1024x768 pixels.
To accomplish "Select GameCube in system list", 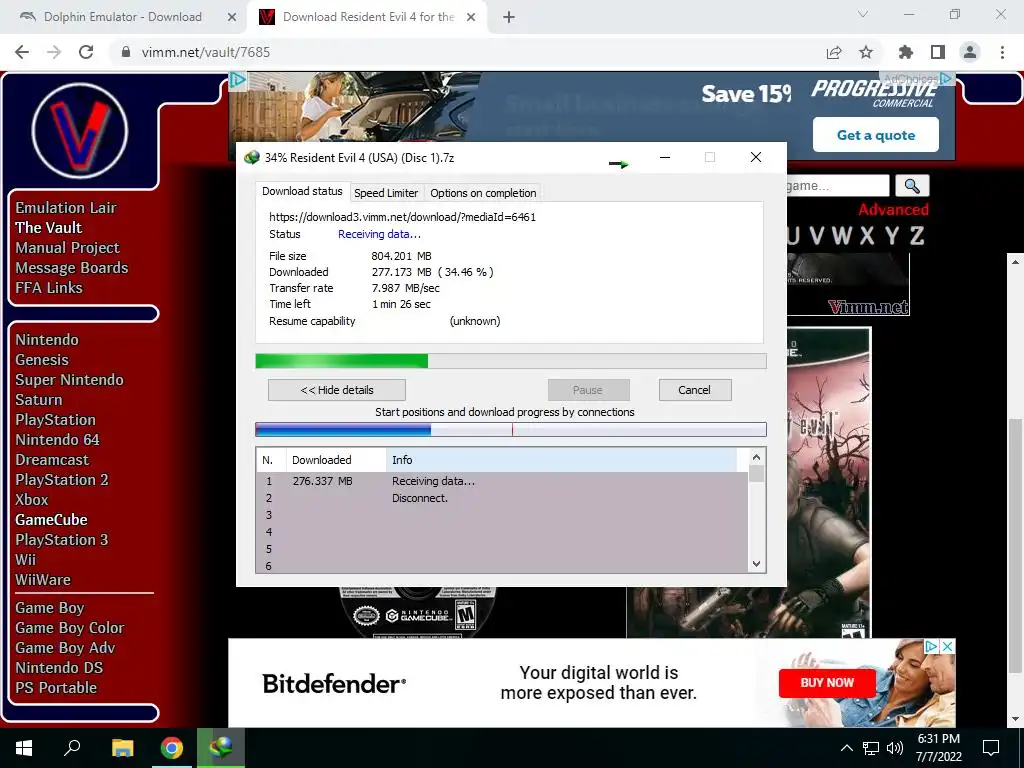I will (52, 520).
